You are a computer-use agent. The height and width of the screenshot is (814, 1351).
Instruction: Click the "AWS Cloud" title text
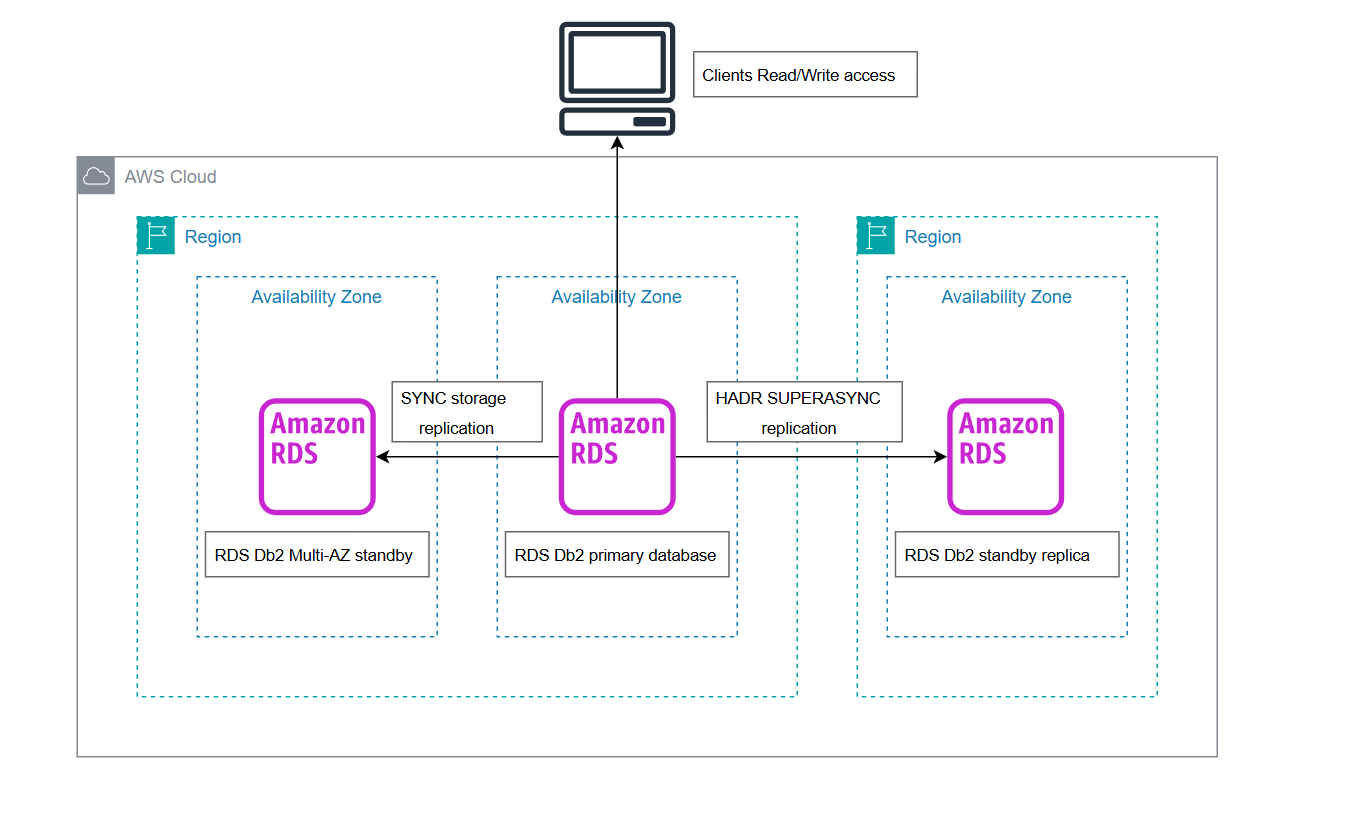point(170,177)
